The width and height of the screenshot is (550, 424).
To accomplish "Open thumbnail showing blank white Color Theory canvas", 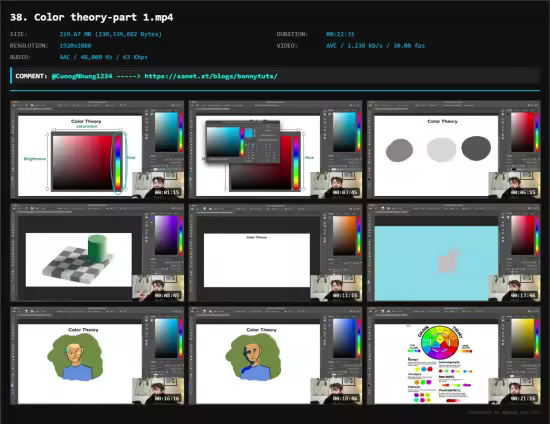I will (275, 253).
